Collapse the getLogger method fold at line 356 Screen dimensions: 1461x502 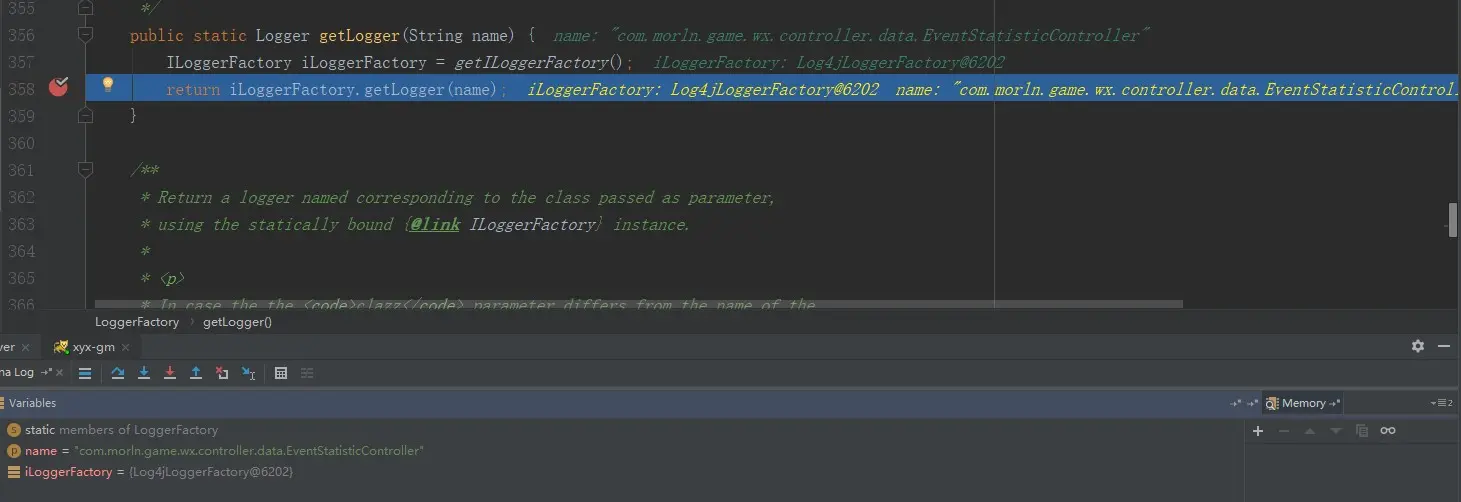[x=86, y=35]
